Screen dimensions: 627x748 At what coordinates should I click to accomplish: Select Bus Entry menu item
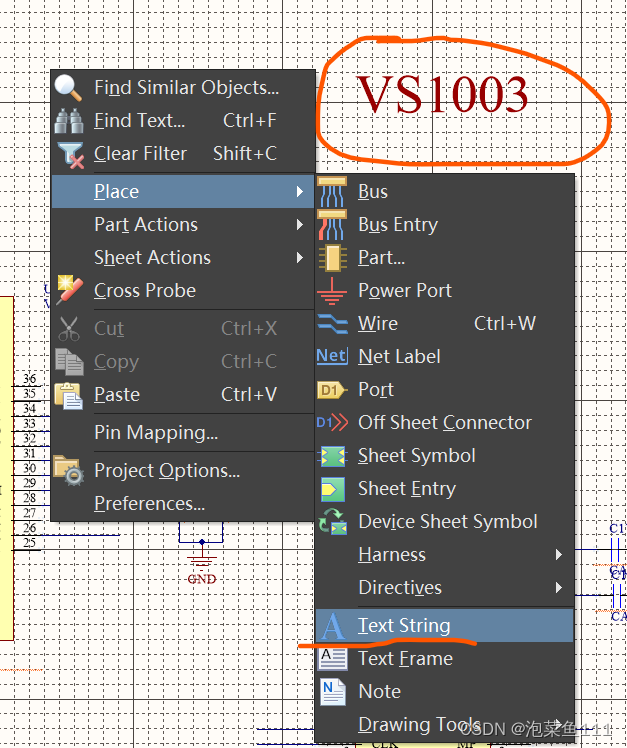click(444, 225)
